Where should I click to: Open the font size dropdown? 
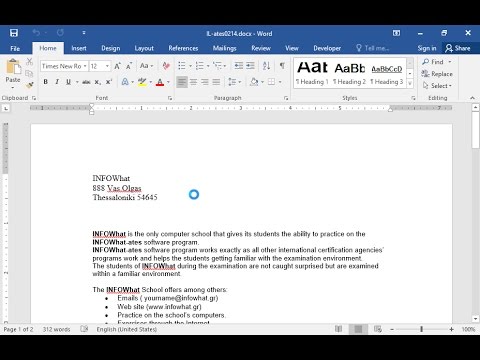(x=107, y=66)
